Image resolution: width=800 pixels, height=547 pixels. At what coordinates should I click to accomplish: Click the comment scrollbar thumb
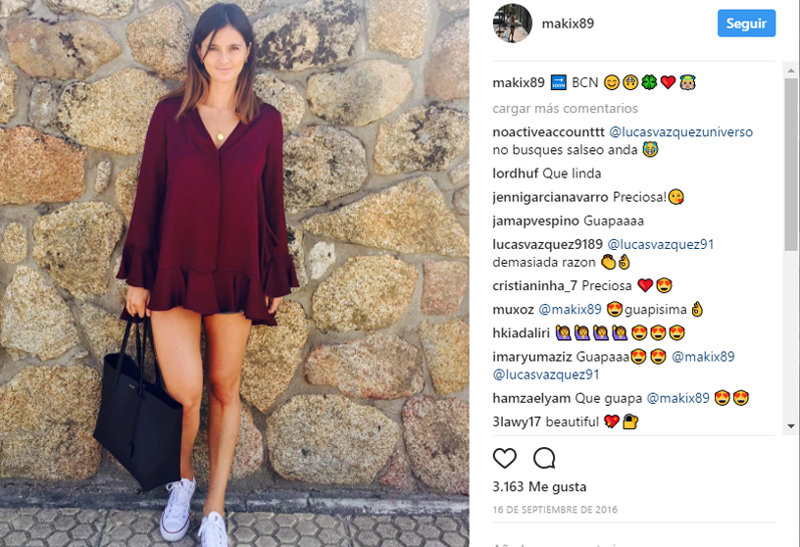[791, 163]
